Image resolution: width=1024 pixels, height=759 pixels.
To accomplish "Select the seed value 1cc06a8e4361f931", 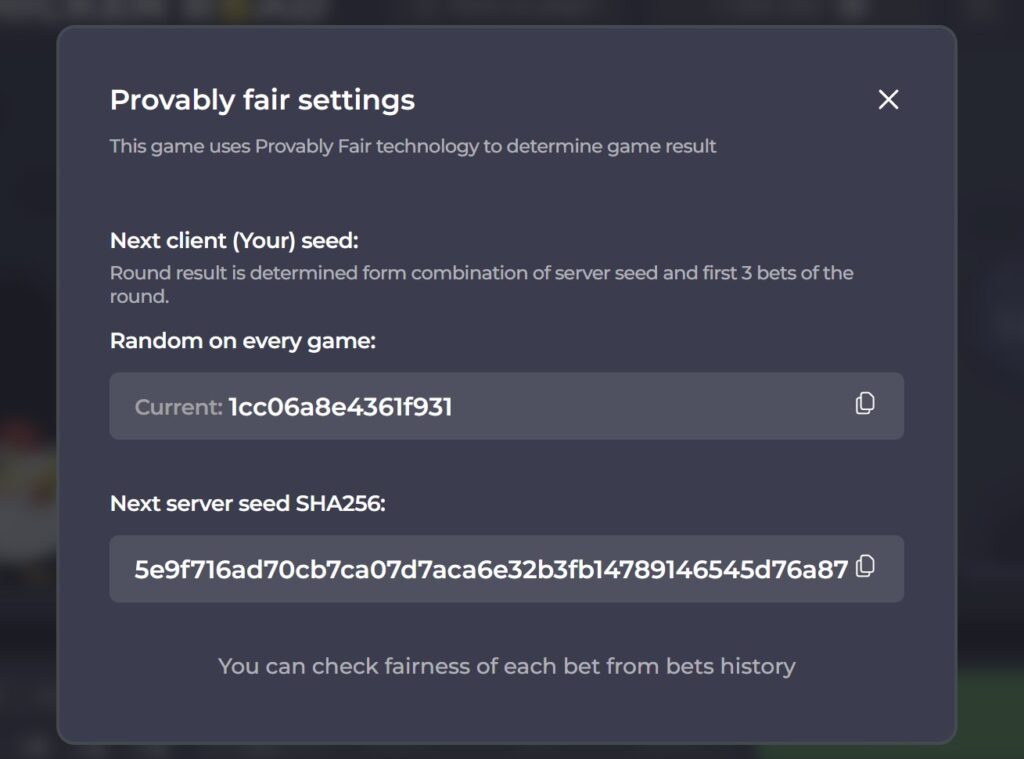I will pos(340,407).
